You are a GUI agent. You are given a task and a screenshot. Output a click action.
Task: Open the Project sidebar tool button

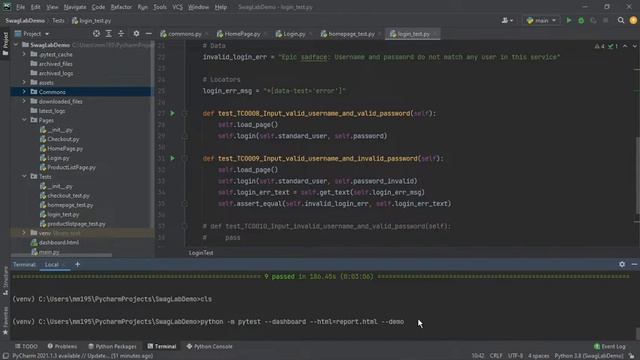click(5, 44)
